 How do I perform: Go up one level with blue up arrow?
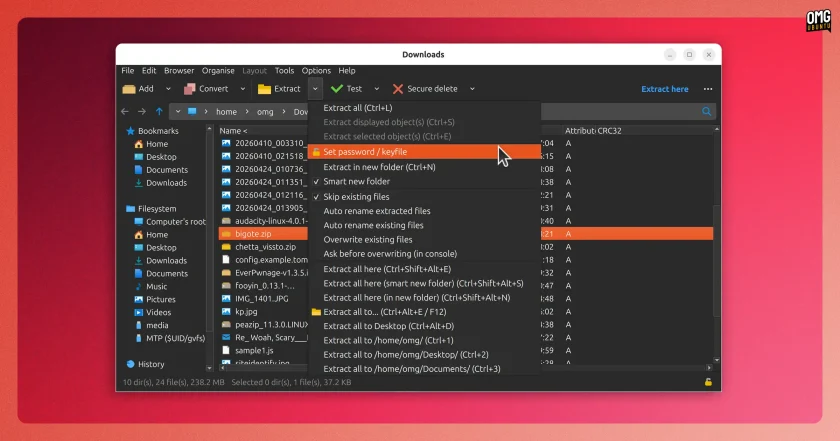(159, 111)
